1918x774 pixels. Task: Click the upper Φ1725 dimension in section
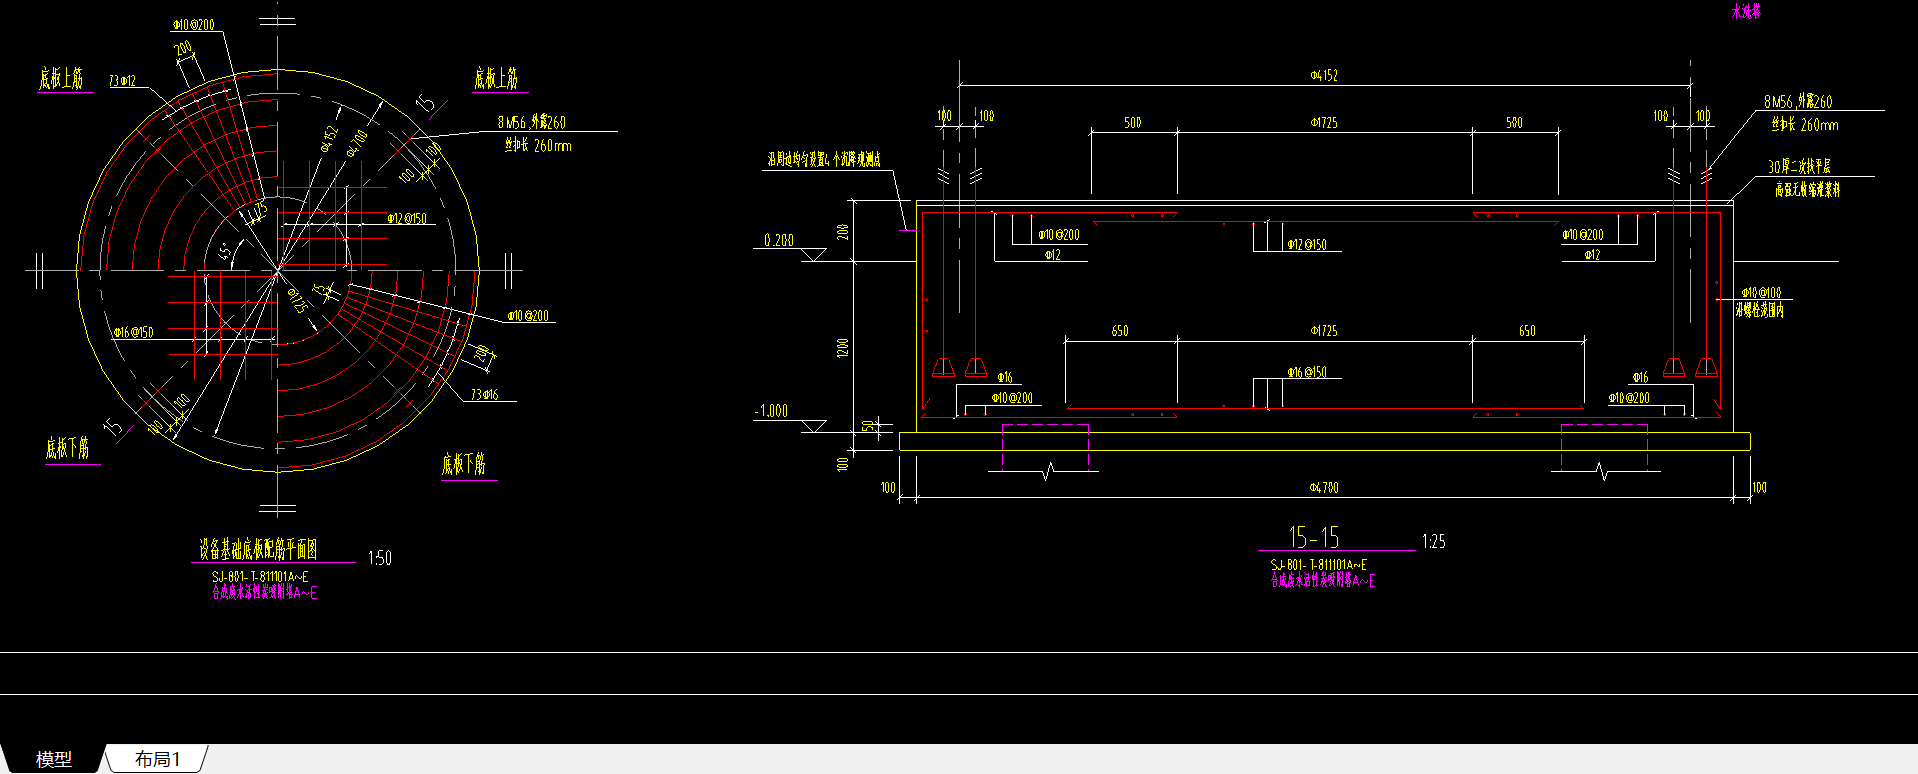[1324, 122]
